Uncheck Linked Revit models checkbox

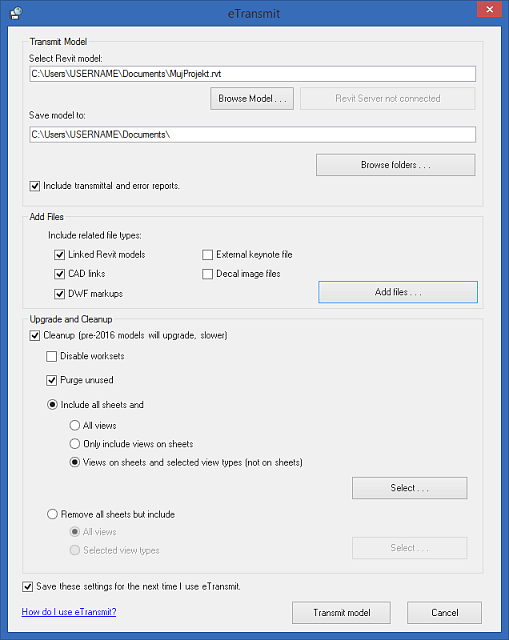(59, 255)
